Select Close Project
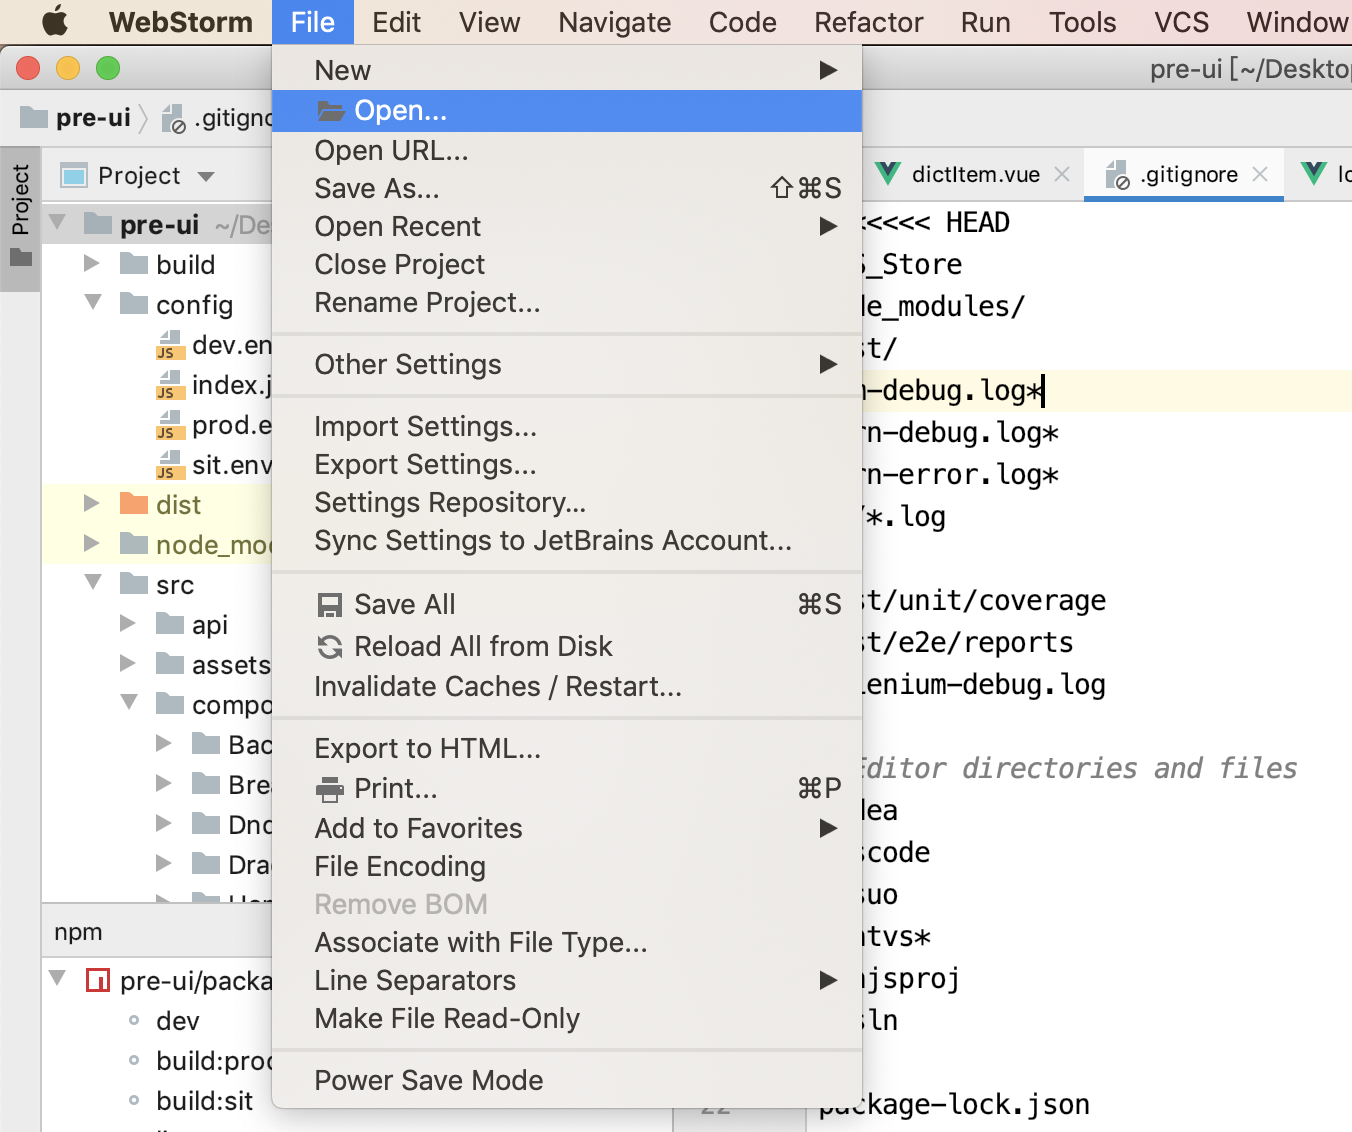1352x1132 pixels. coord(566,264)
